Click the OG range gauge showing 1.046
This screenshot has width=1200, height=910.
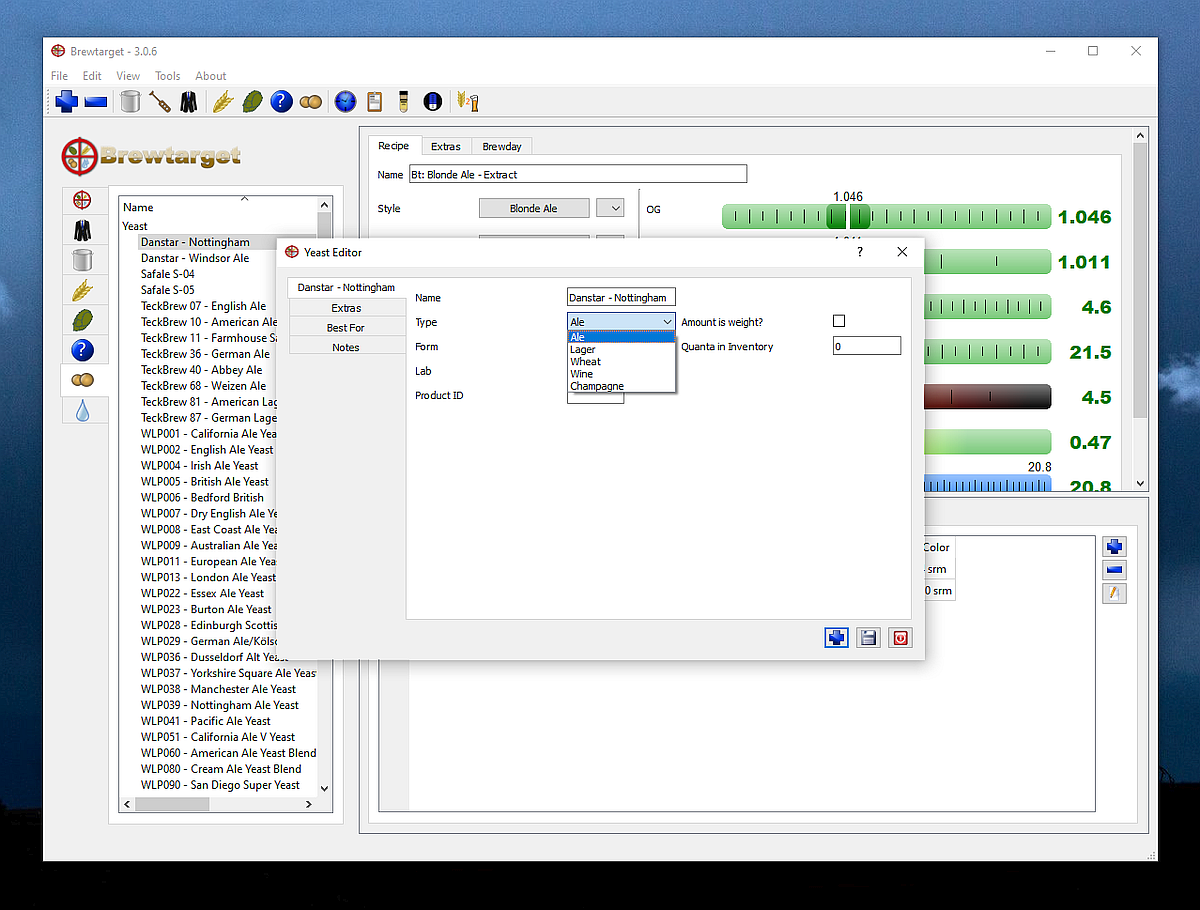coord(886,217)
